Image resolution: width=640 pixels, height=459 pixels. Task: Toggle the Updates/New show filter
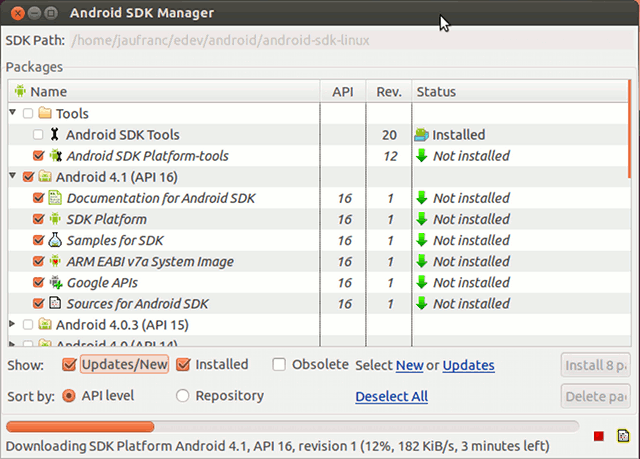click(x=69, y=364)
